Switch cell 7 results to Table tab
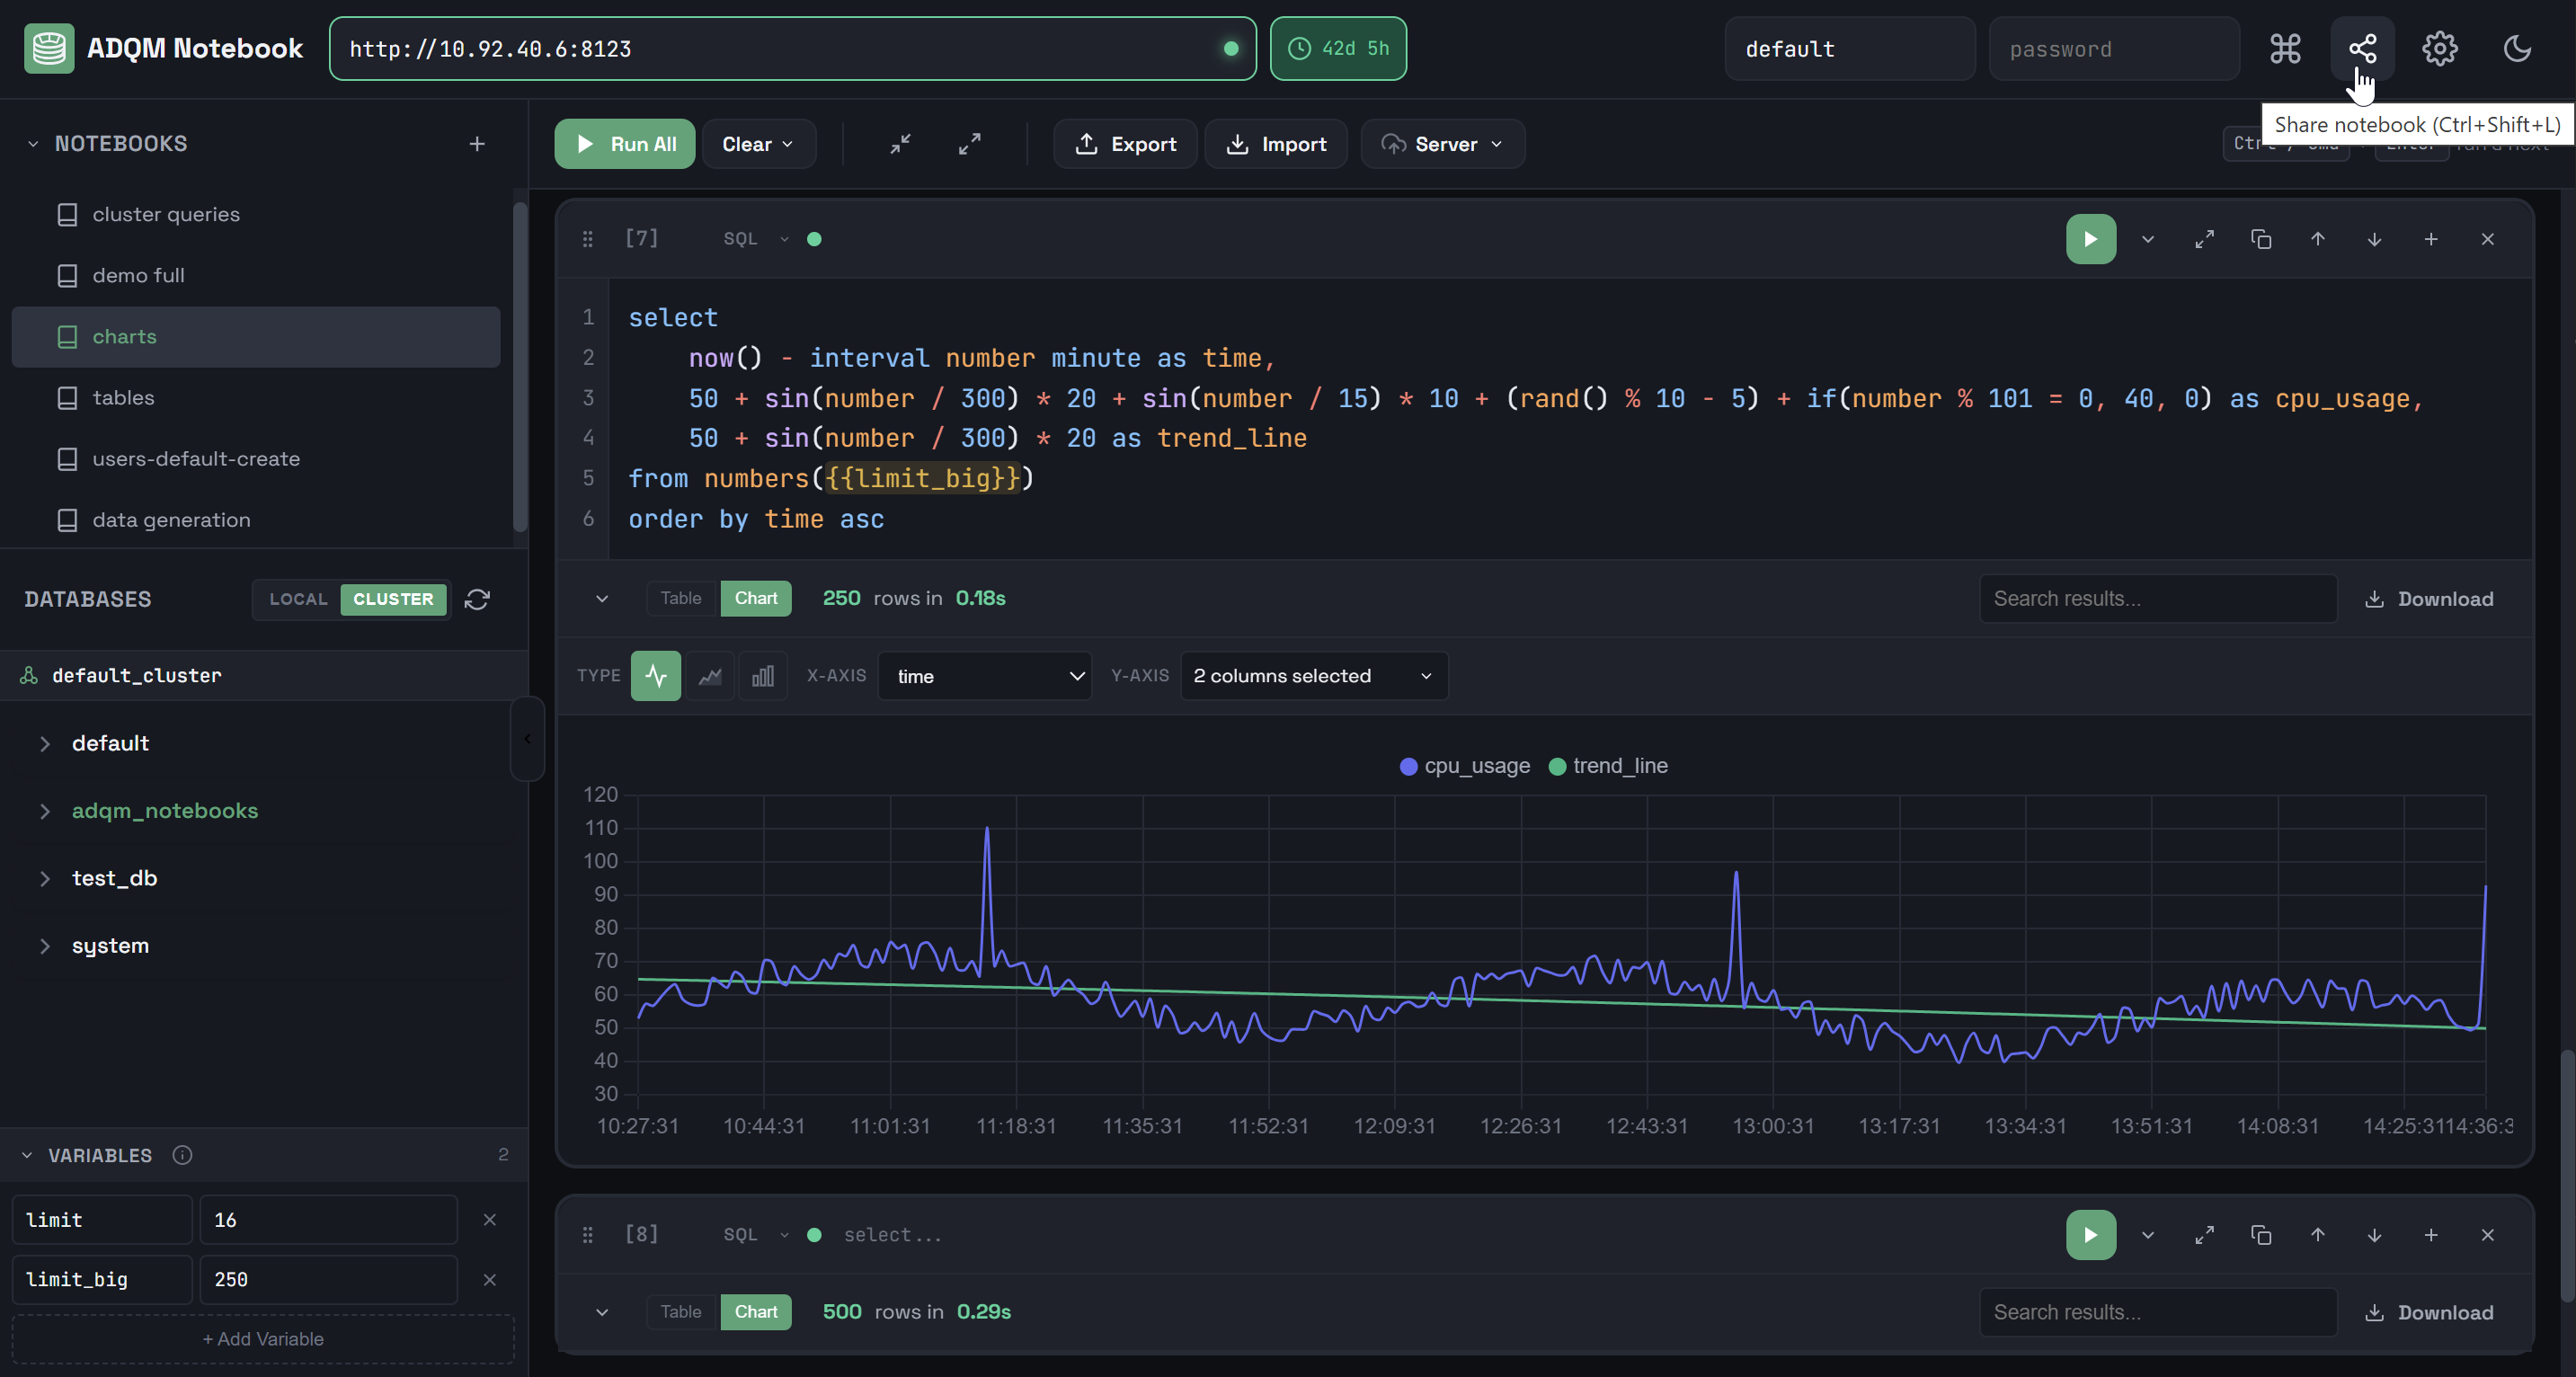The image size is (2576, 1377). (680, 598)
